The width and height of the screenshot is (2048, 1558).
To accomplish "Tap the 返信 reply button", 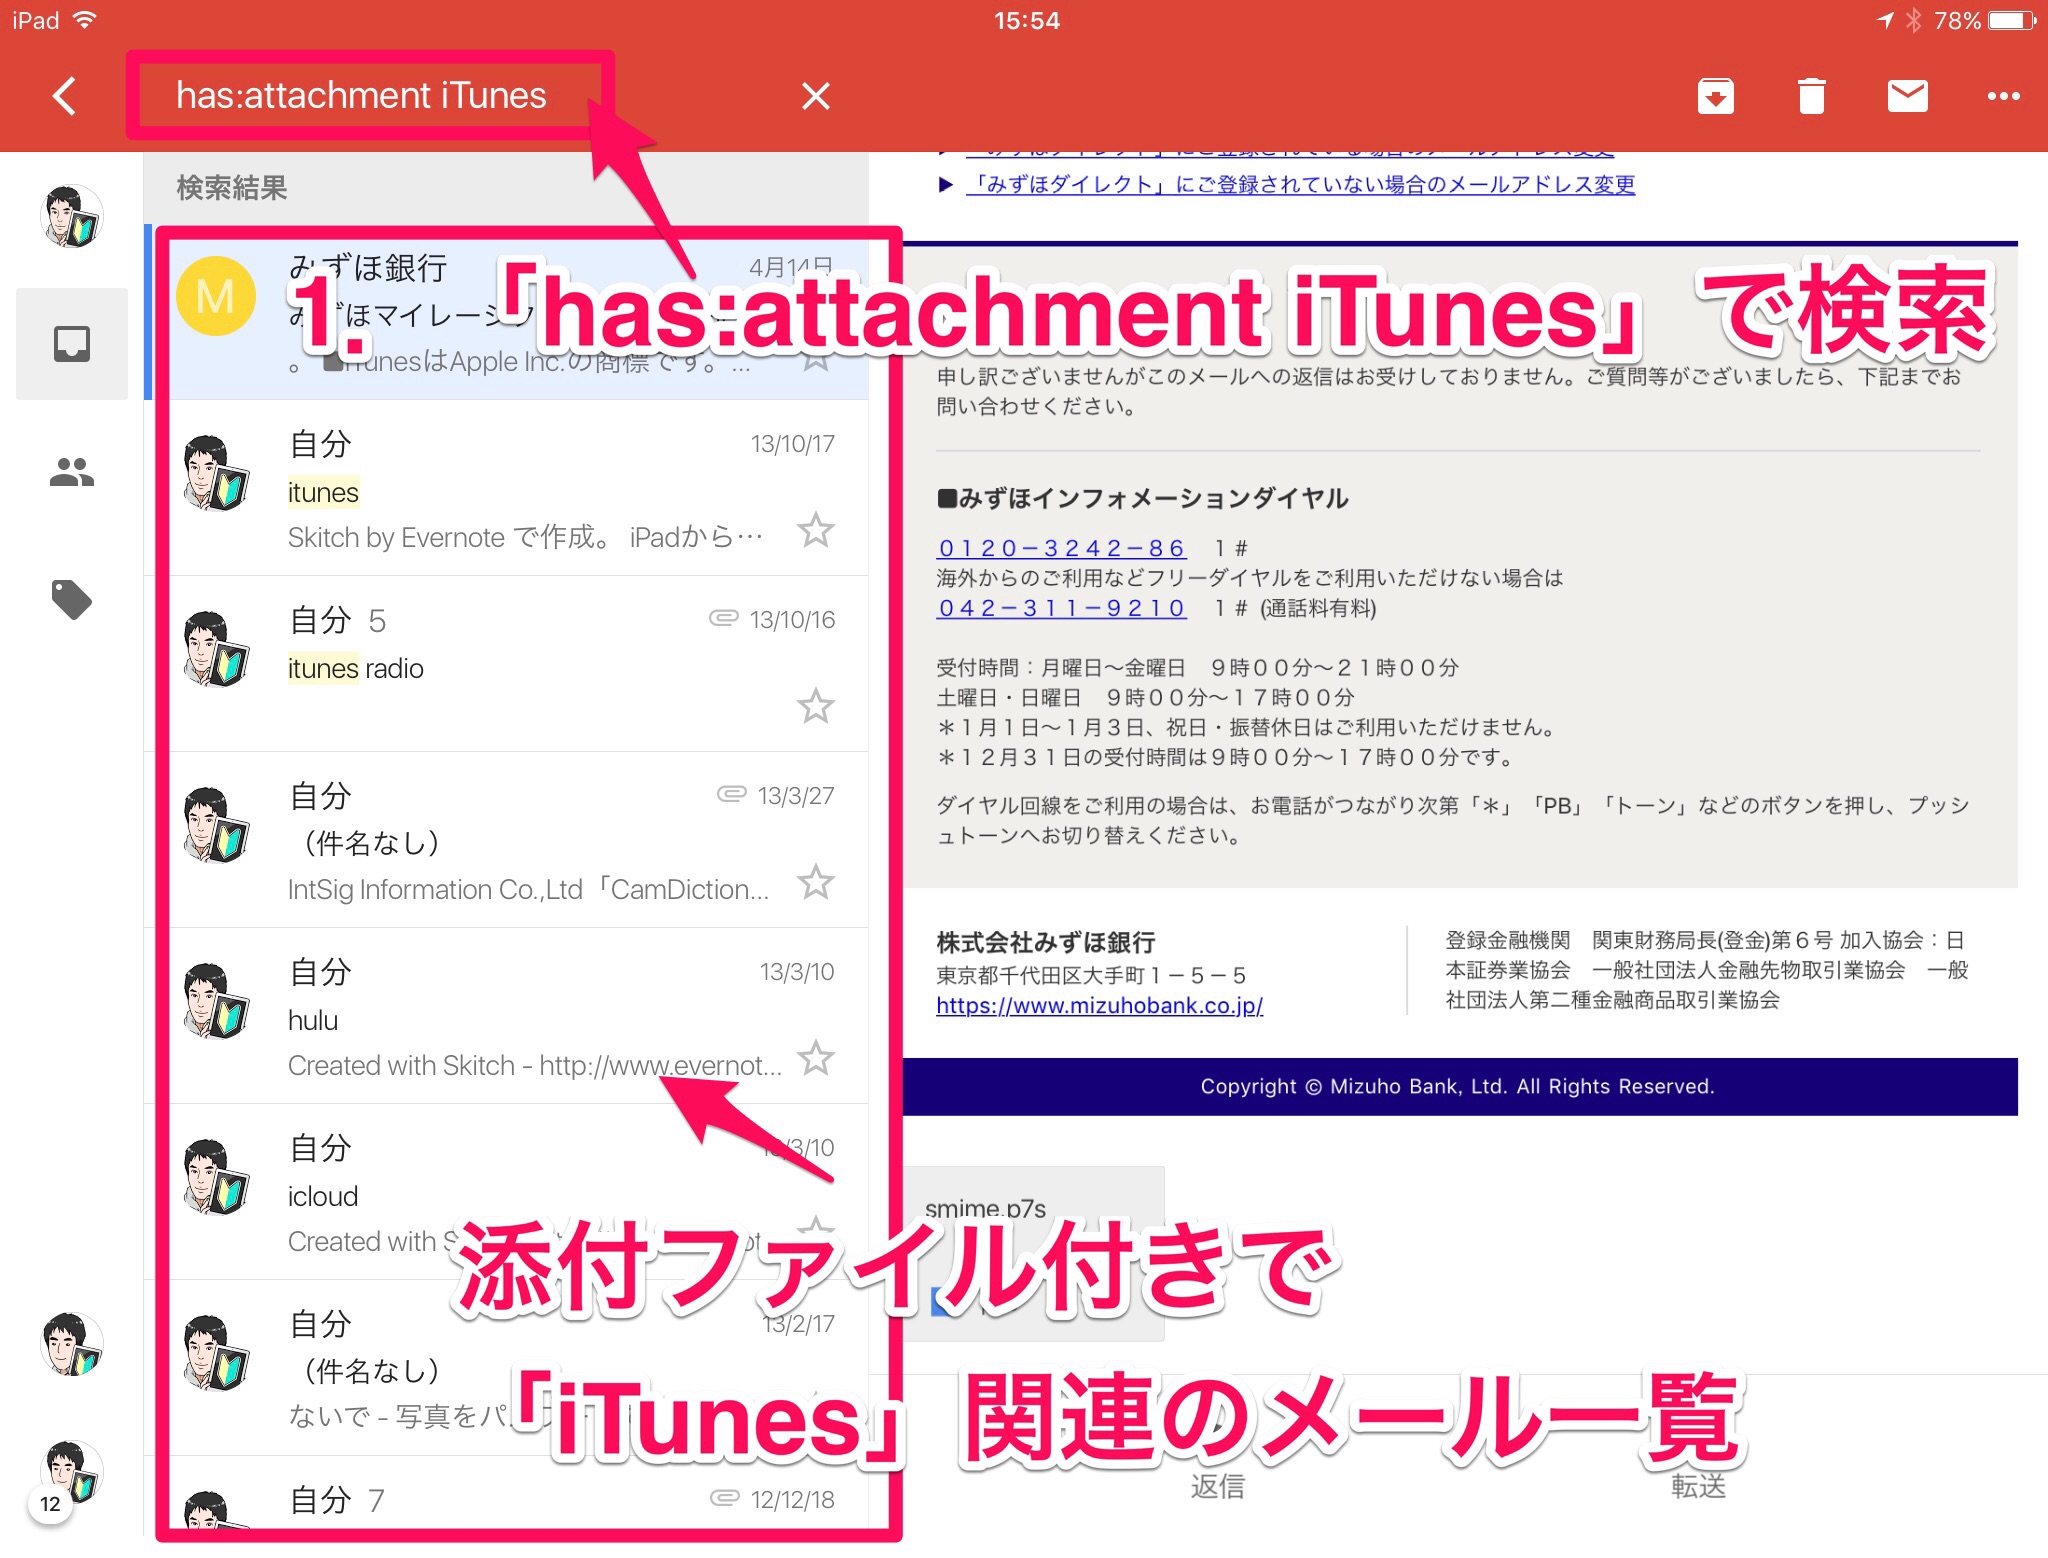I will 1217,1486.
